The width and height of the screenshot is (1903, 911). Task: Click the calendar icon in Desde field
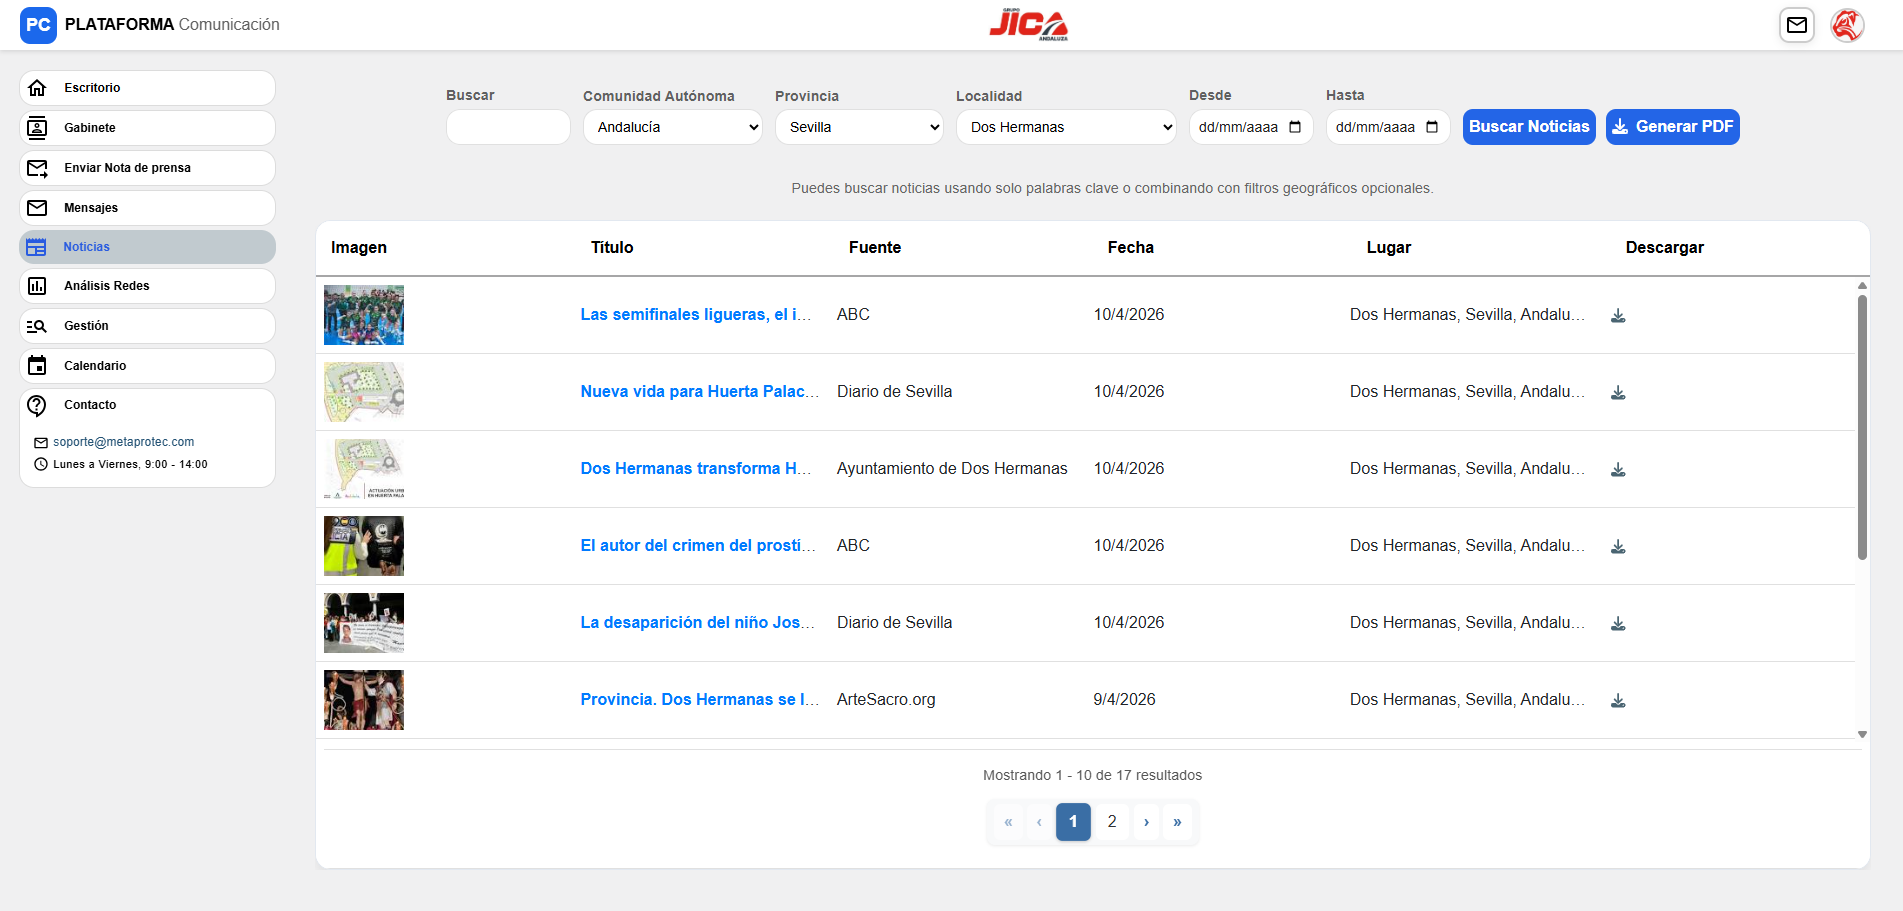(x=1295, y=127)
